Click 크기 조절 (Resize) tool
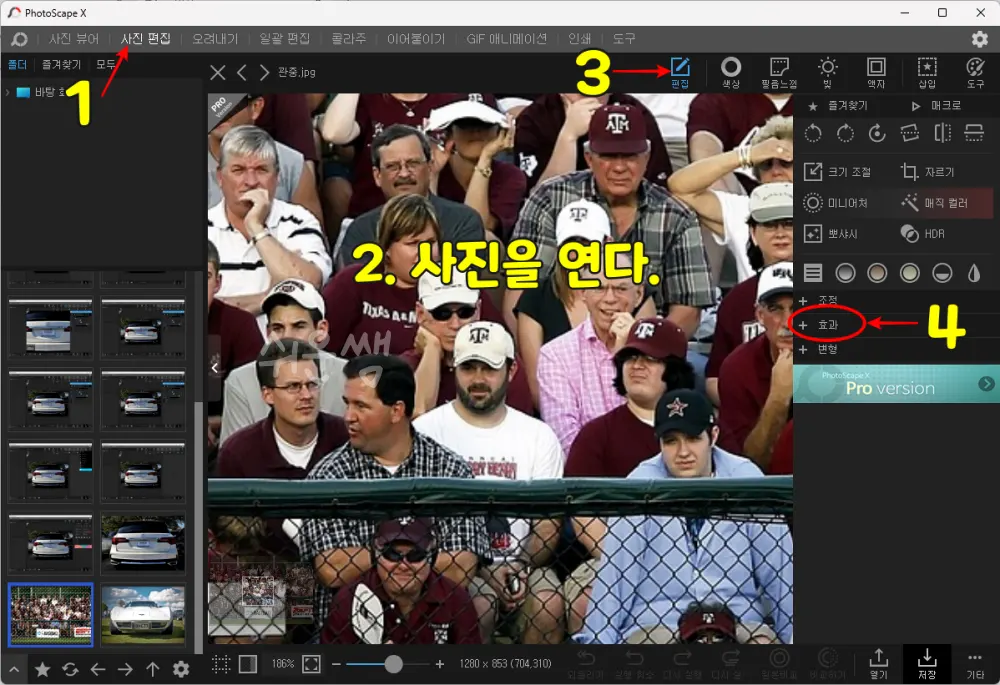The height and width of the screenshot is (685, 1000). click(x=837, y=172)
